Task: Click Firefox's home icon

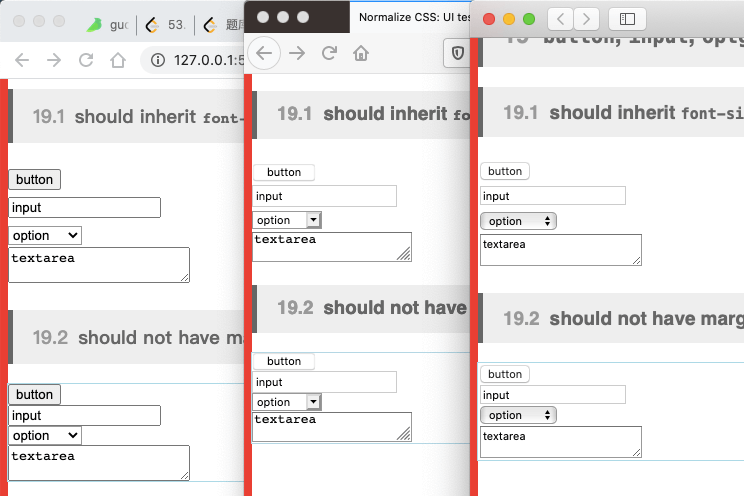Action: point(361,53)
